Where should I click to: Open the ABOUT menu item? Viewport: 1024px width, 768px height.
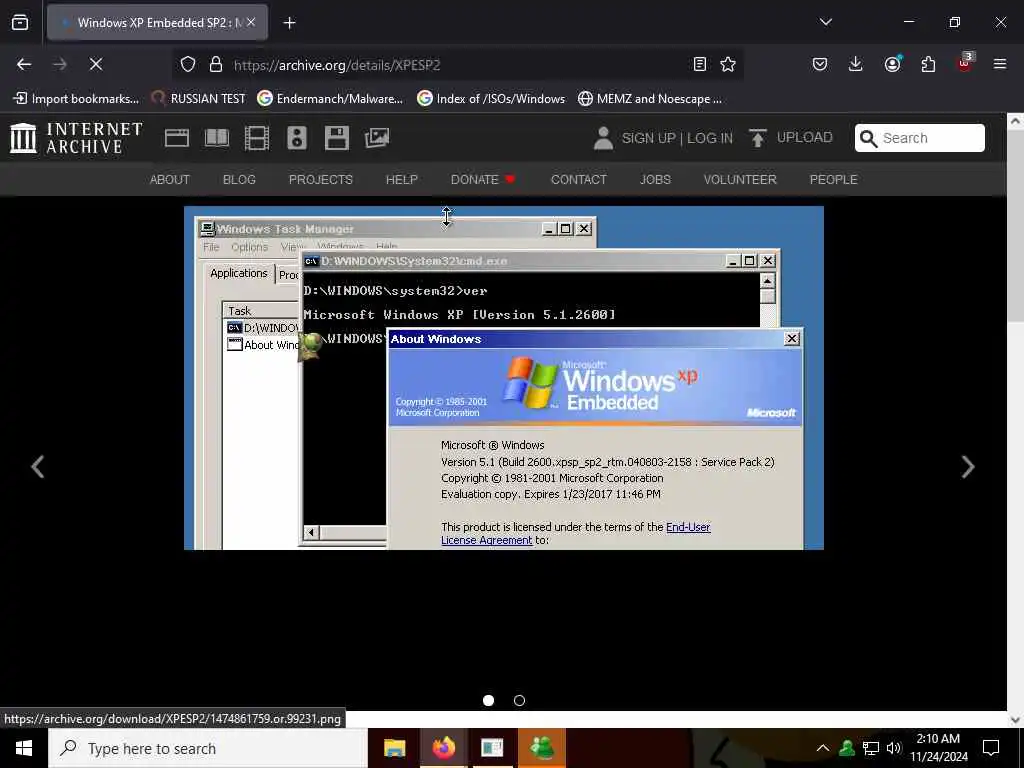[x=170, y=180]
